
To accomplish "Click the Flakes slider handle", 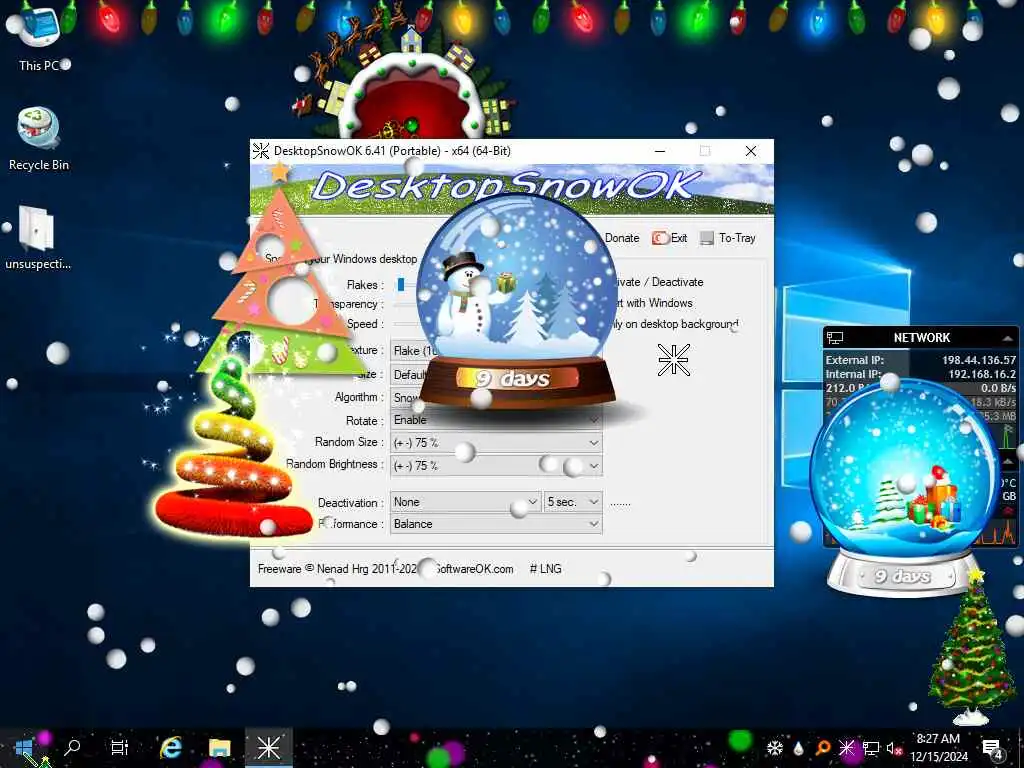I will [x=401, y=284].
